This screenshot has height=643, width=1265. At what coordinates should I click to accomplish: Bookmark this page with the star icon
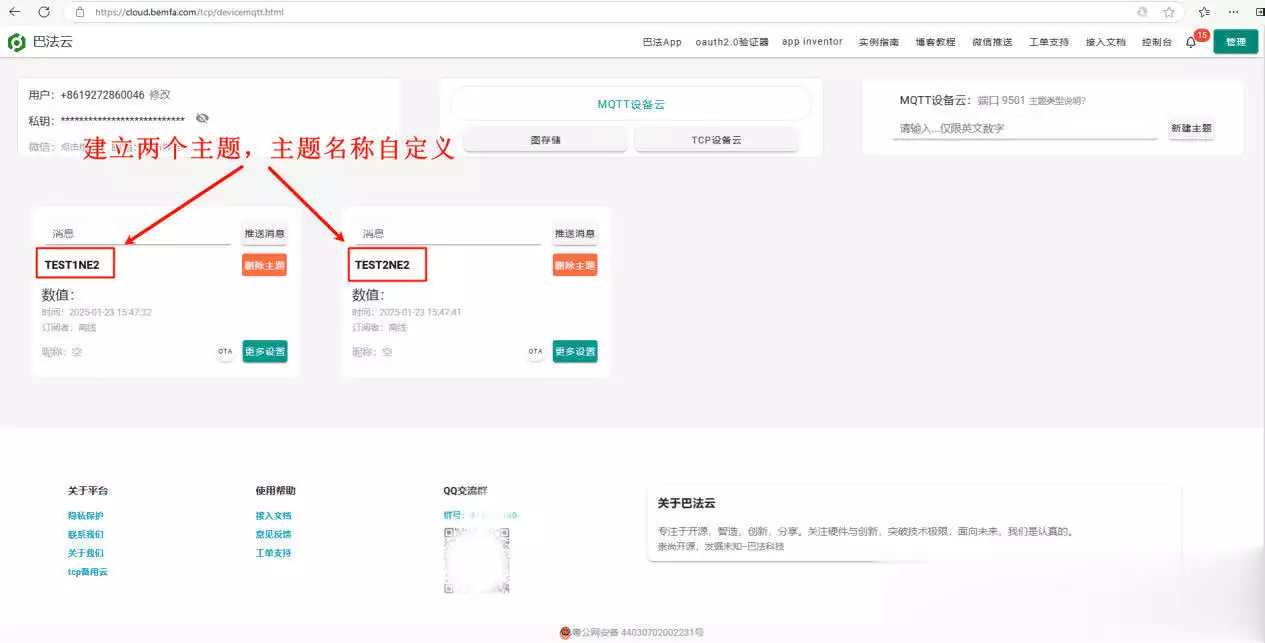pos(1168,12)
